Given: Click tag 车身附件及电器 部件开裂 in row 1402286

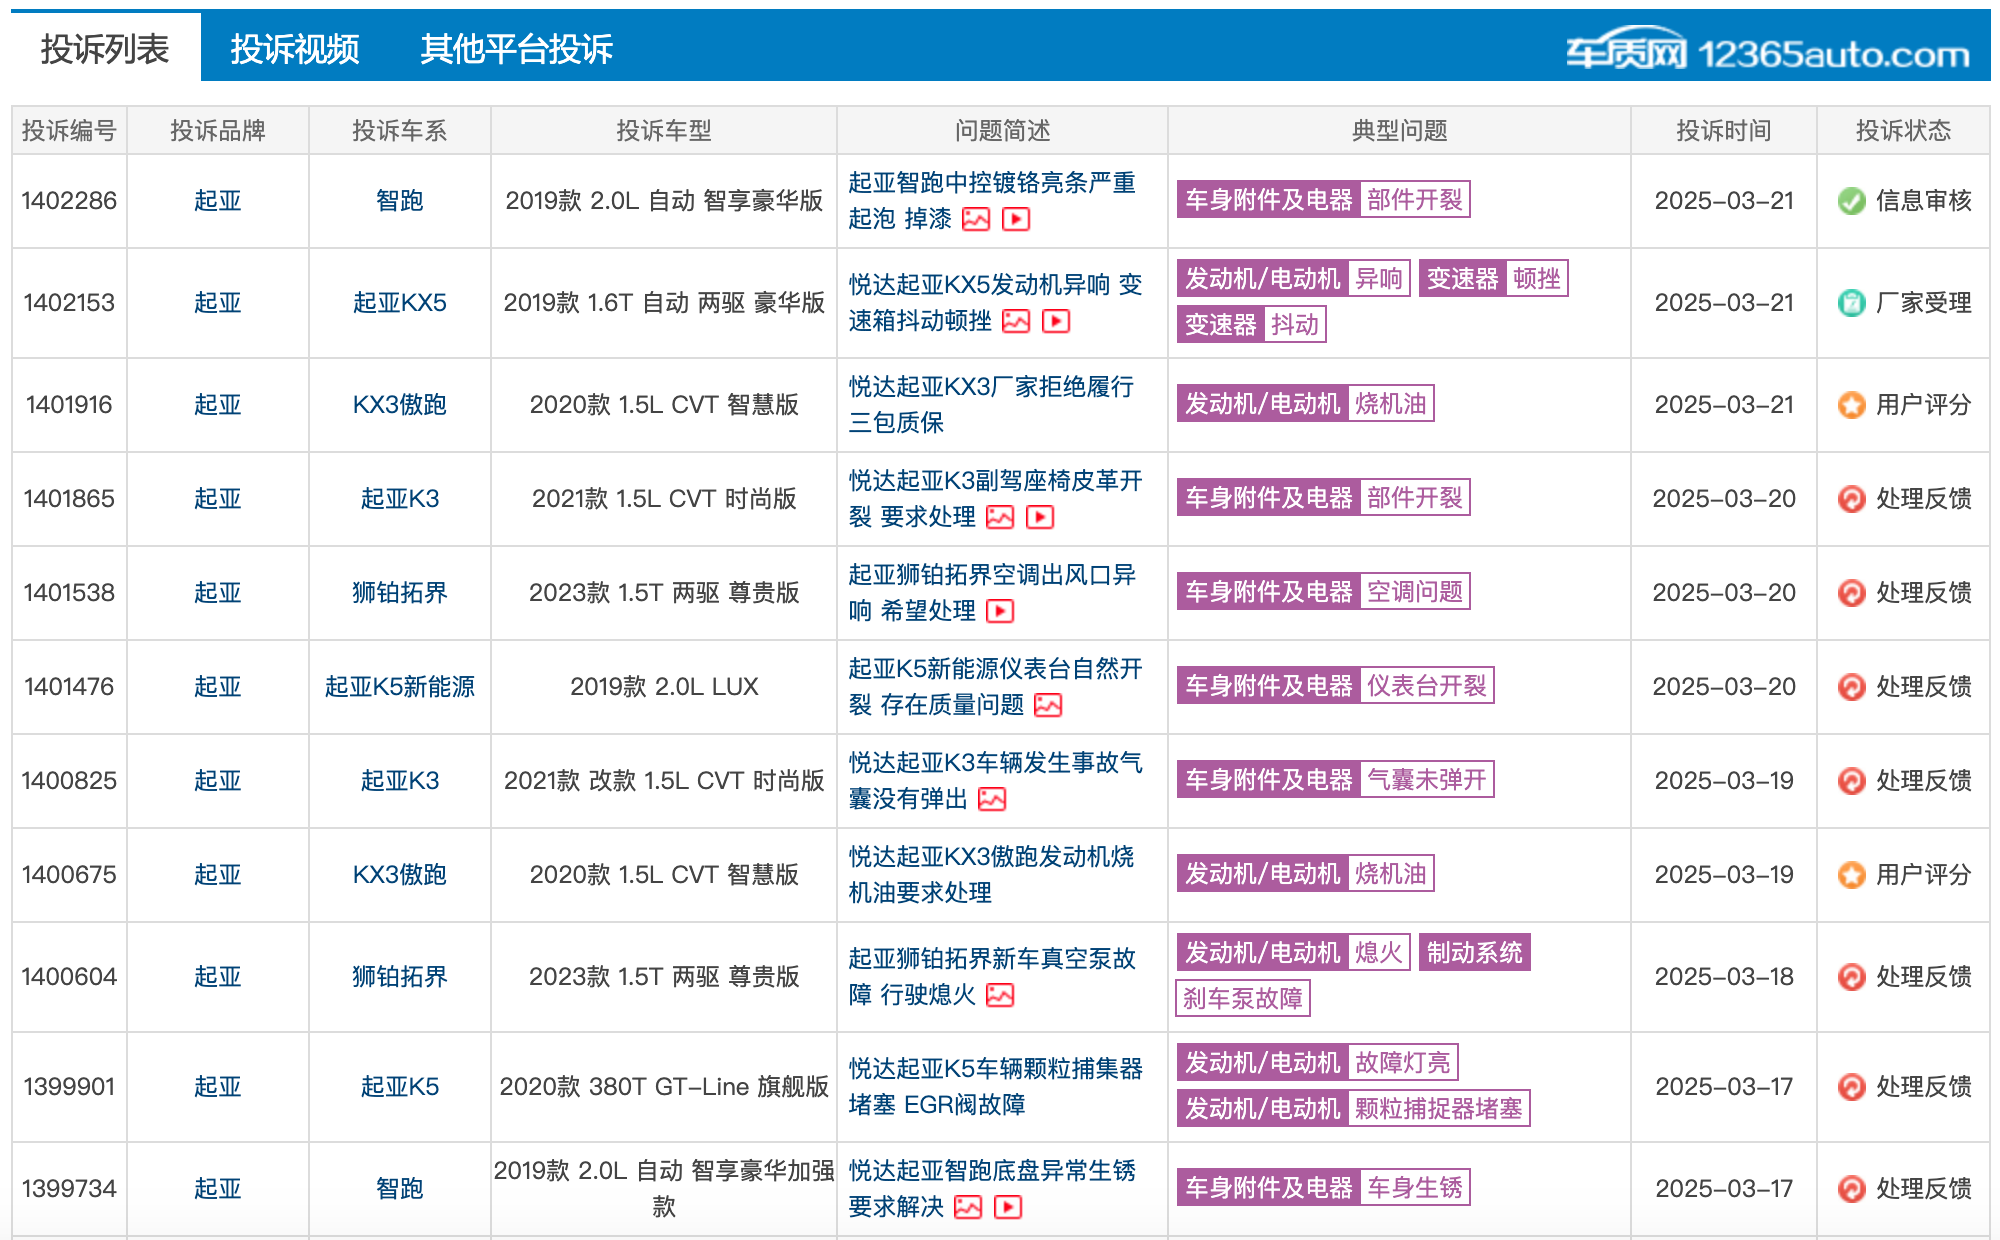Looking at the screenshot, I should click(x=1323, y=200).
